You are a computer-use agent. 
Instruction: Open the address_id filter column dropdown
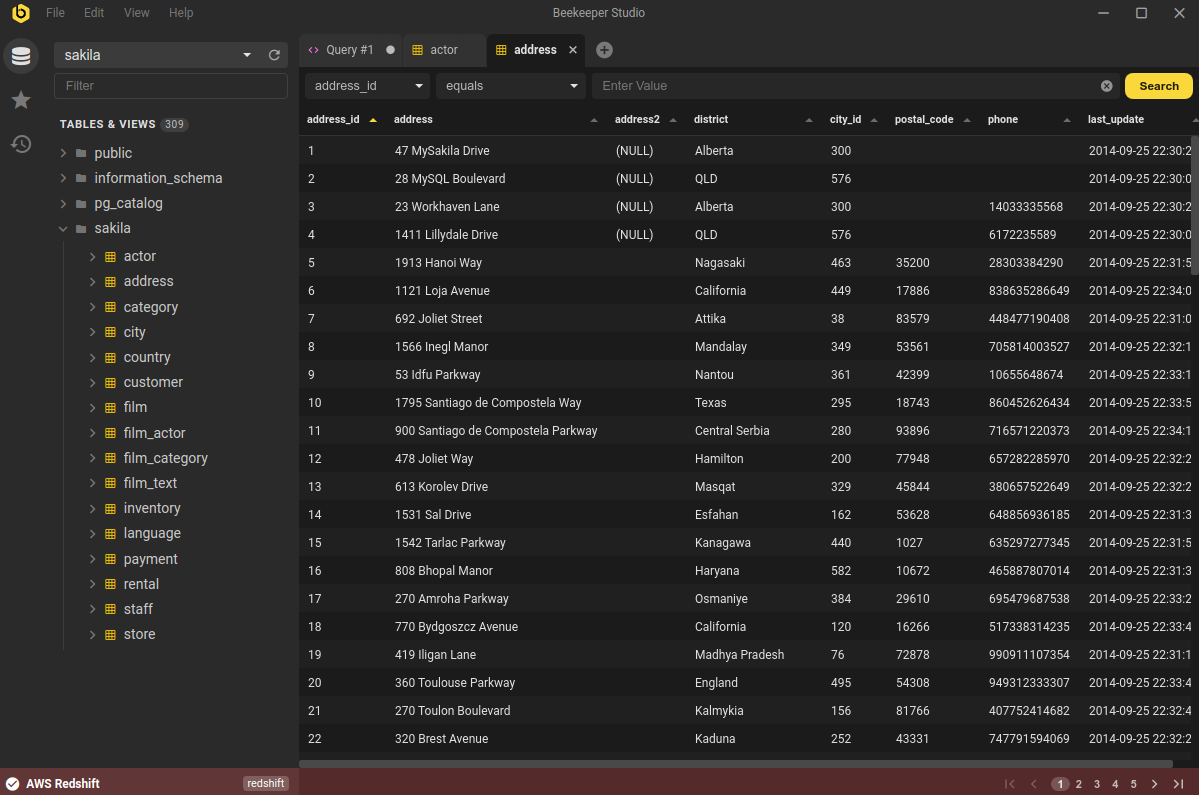click(368, 86)
